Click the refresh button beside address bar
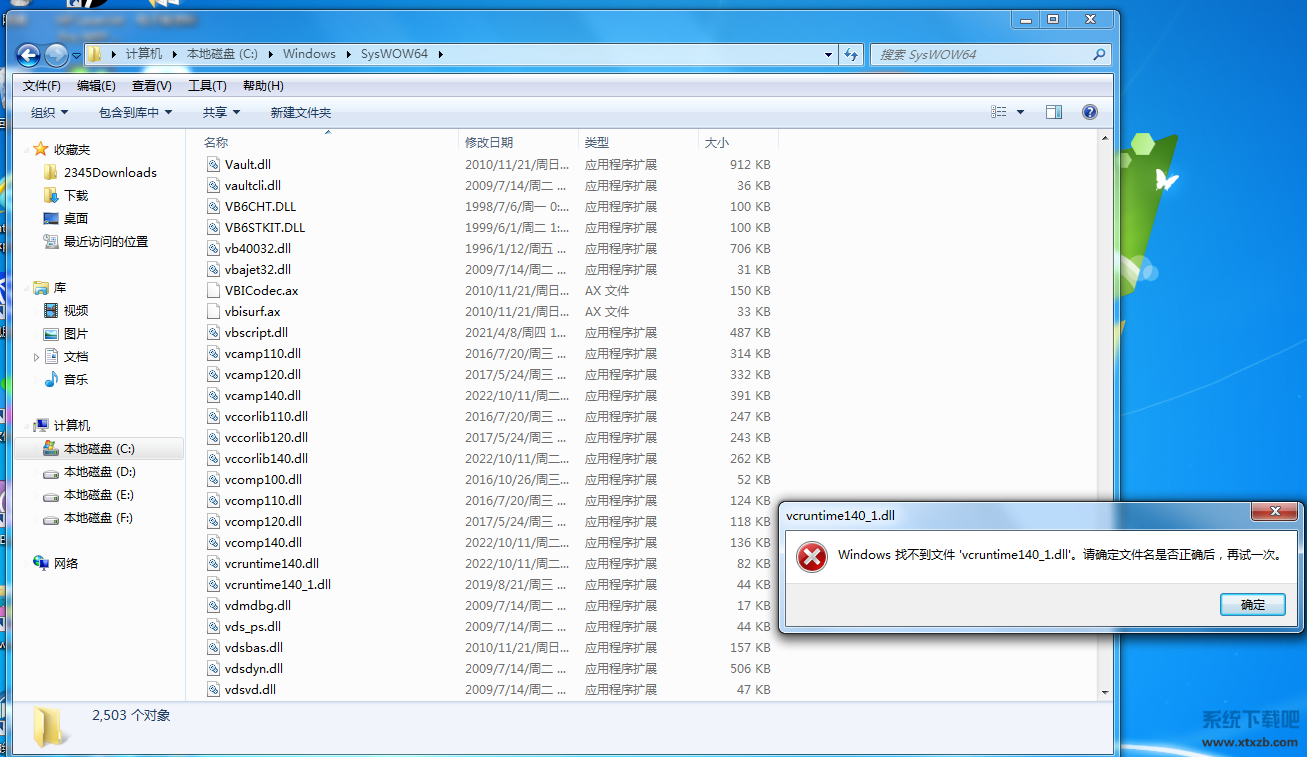The width and height of the screenshot is (1307, 757). click(x=851, y=54)
